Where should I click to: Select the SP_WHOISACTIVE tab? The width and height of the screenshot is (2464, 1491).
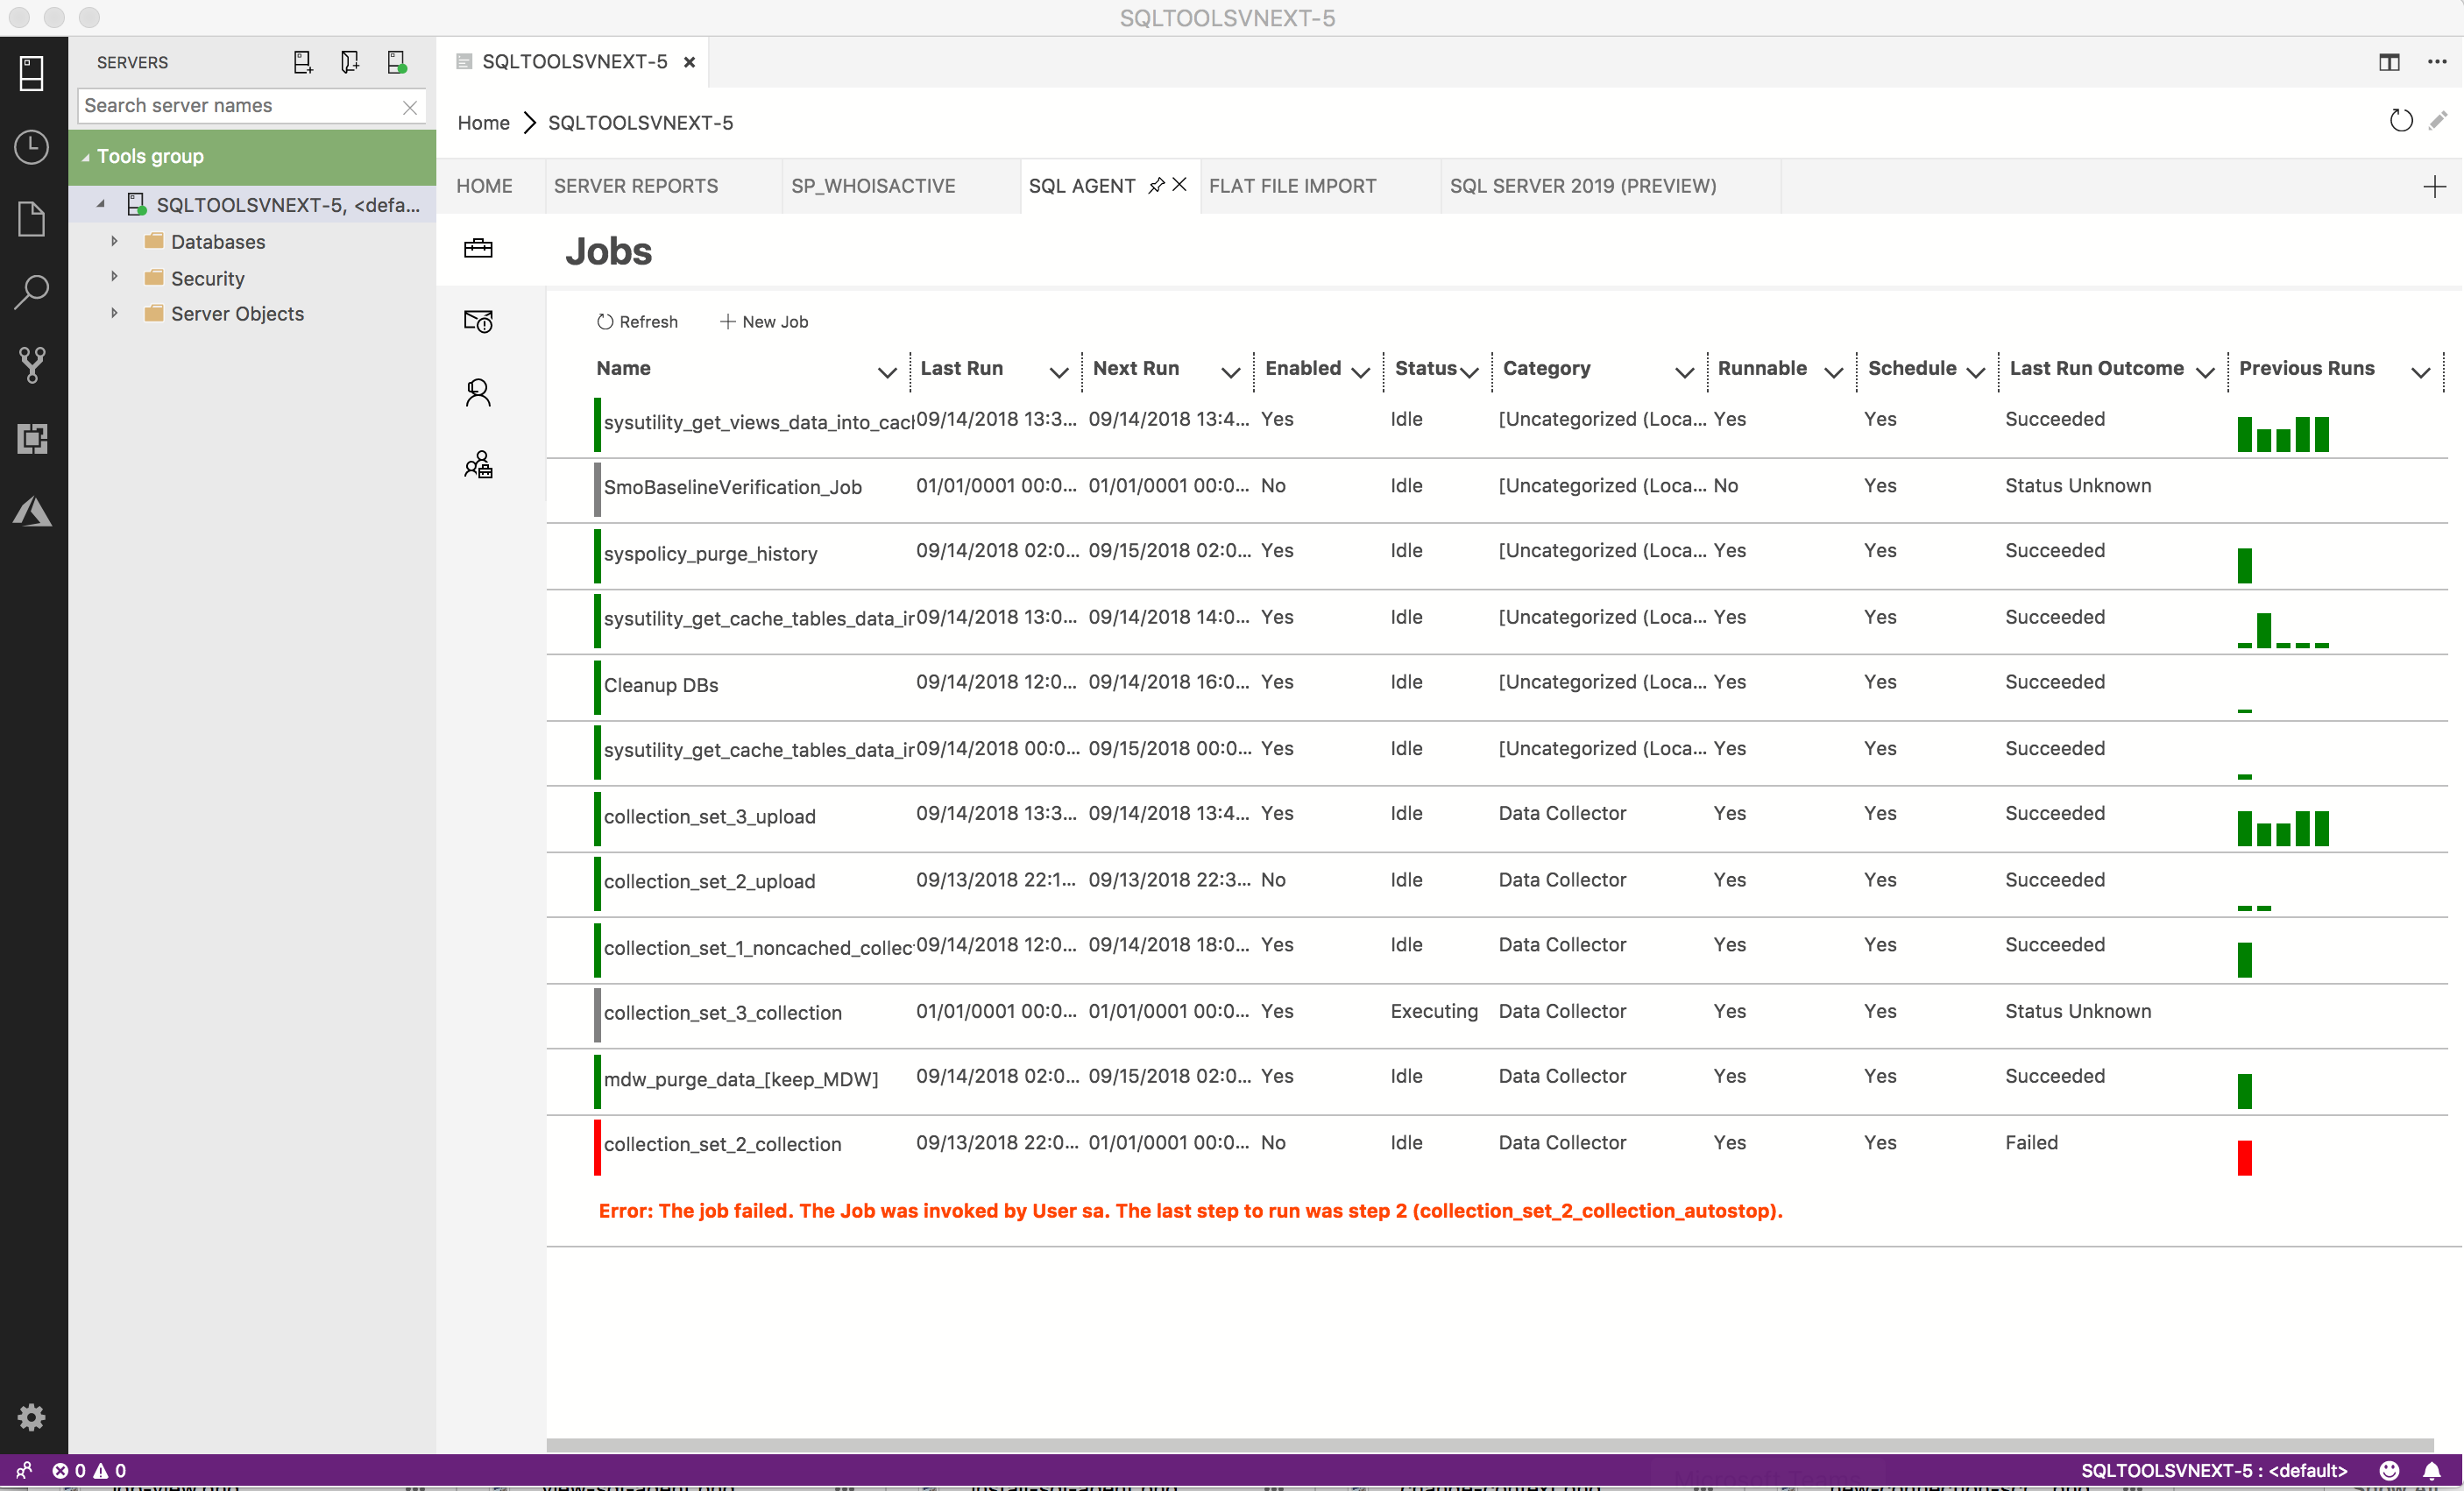(874, 185)
